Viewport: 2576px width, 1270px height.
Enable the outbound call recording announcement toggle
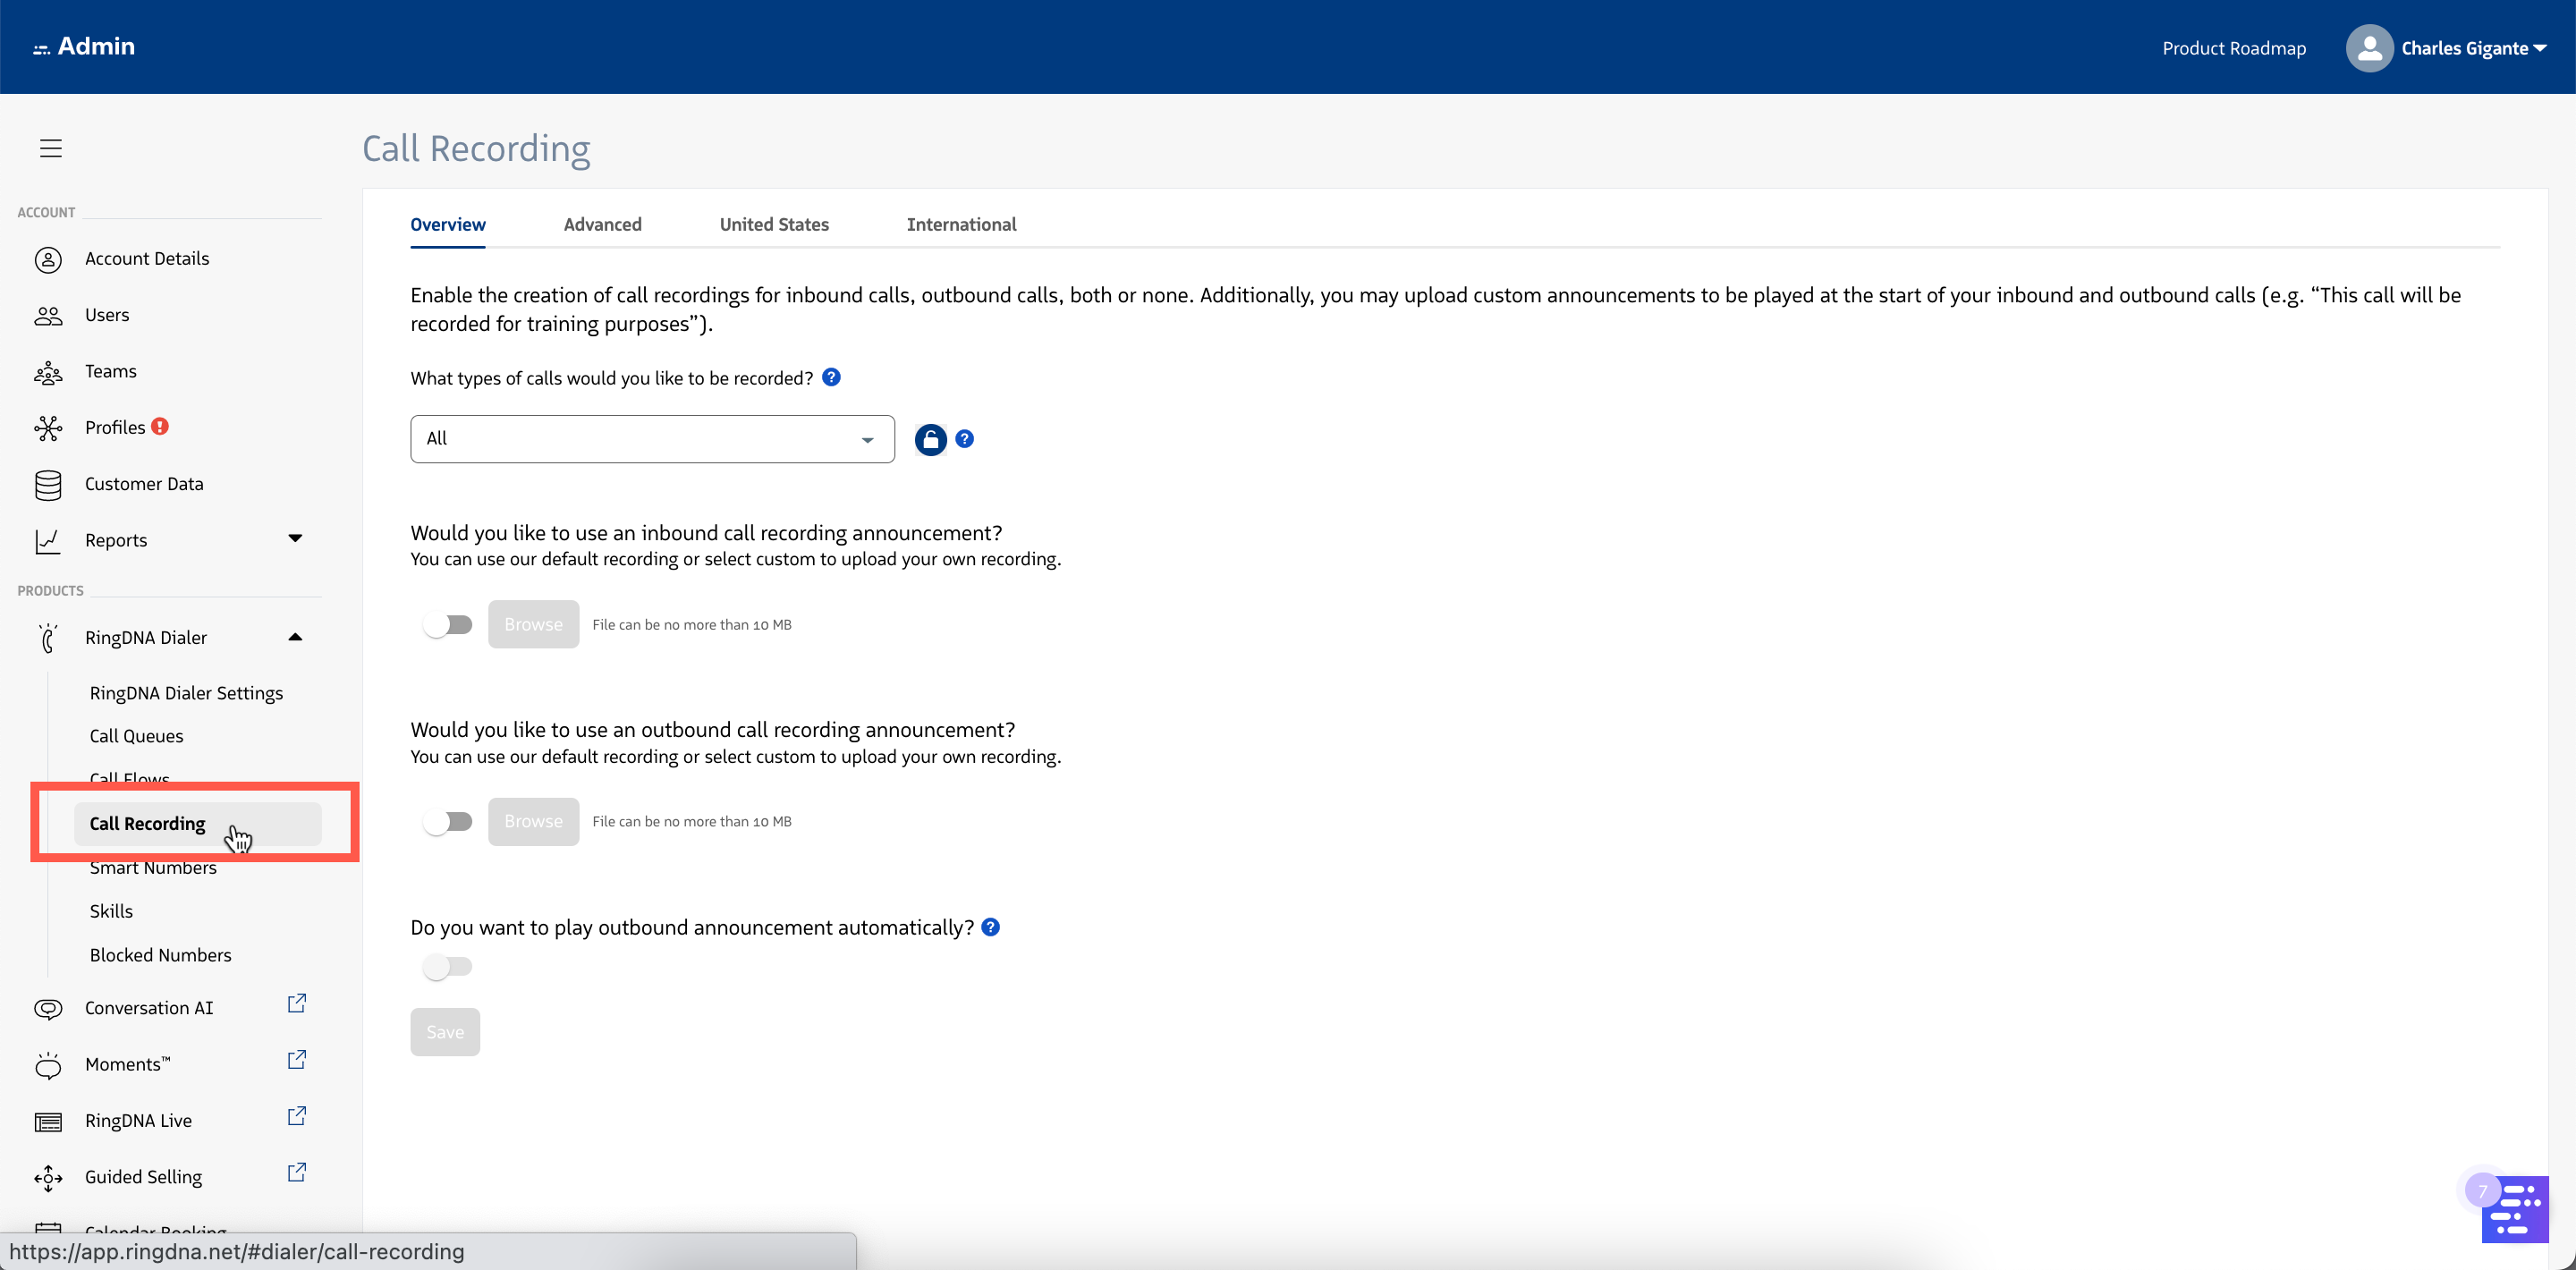tap(447, 821)
